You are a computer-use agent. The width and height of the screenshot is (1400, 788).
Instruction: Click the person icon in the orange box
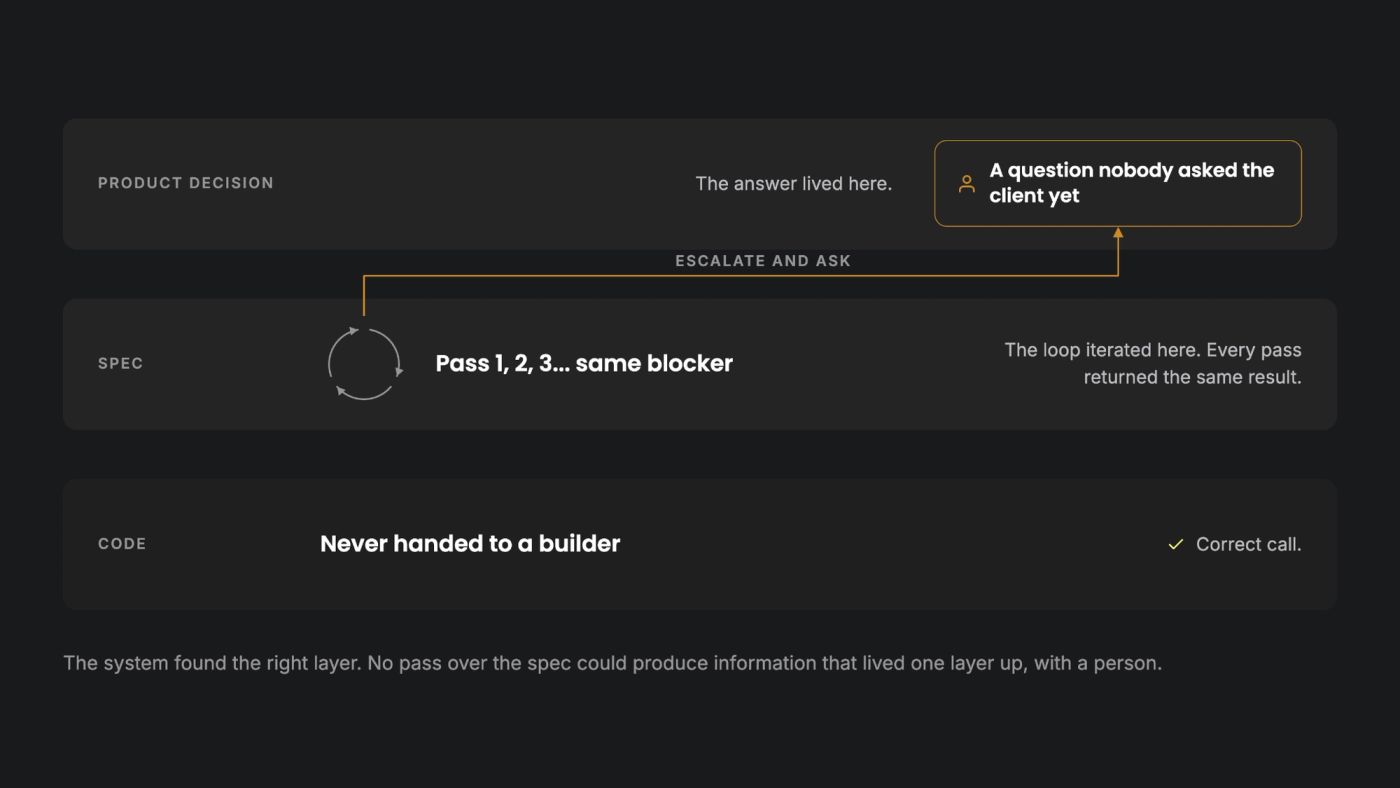click(966, 184)
